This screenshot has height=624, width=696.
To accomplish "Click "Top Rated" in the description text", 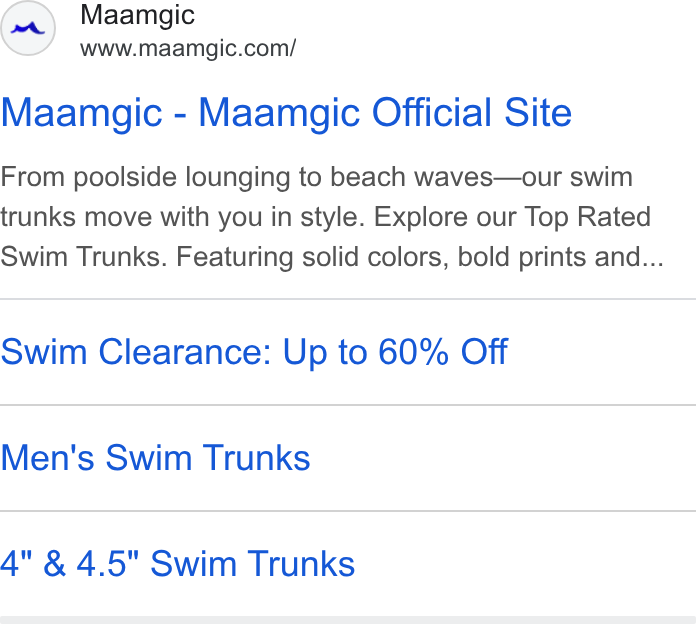I will 588,217.
